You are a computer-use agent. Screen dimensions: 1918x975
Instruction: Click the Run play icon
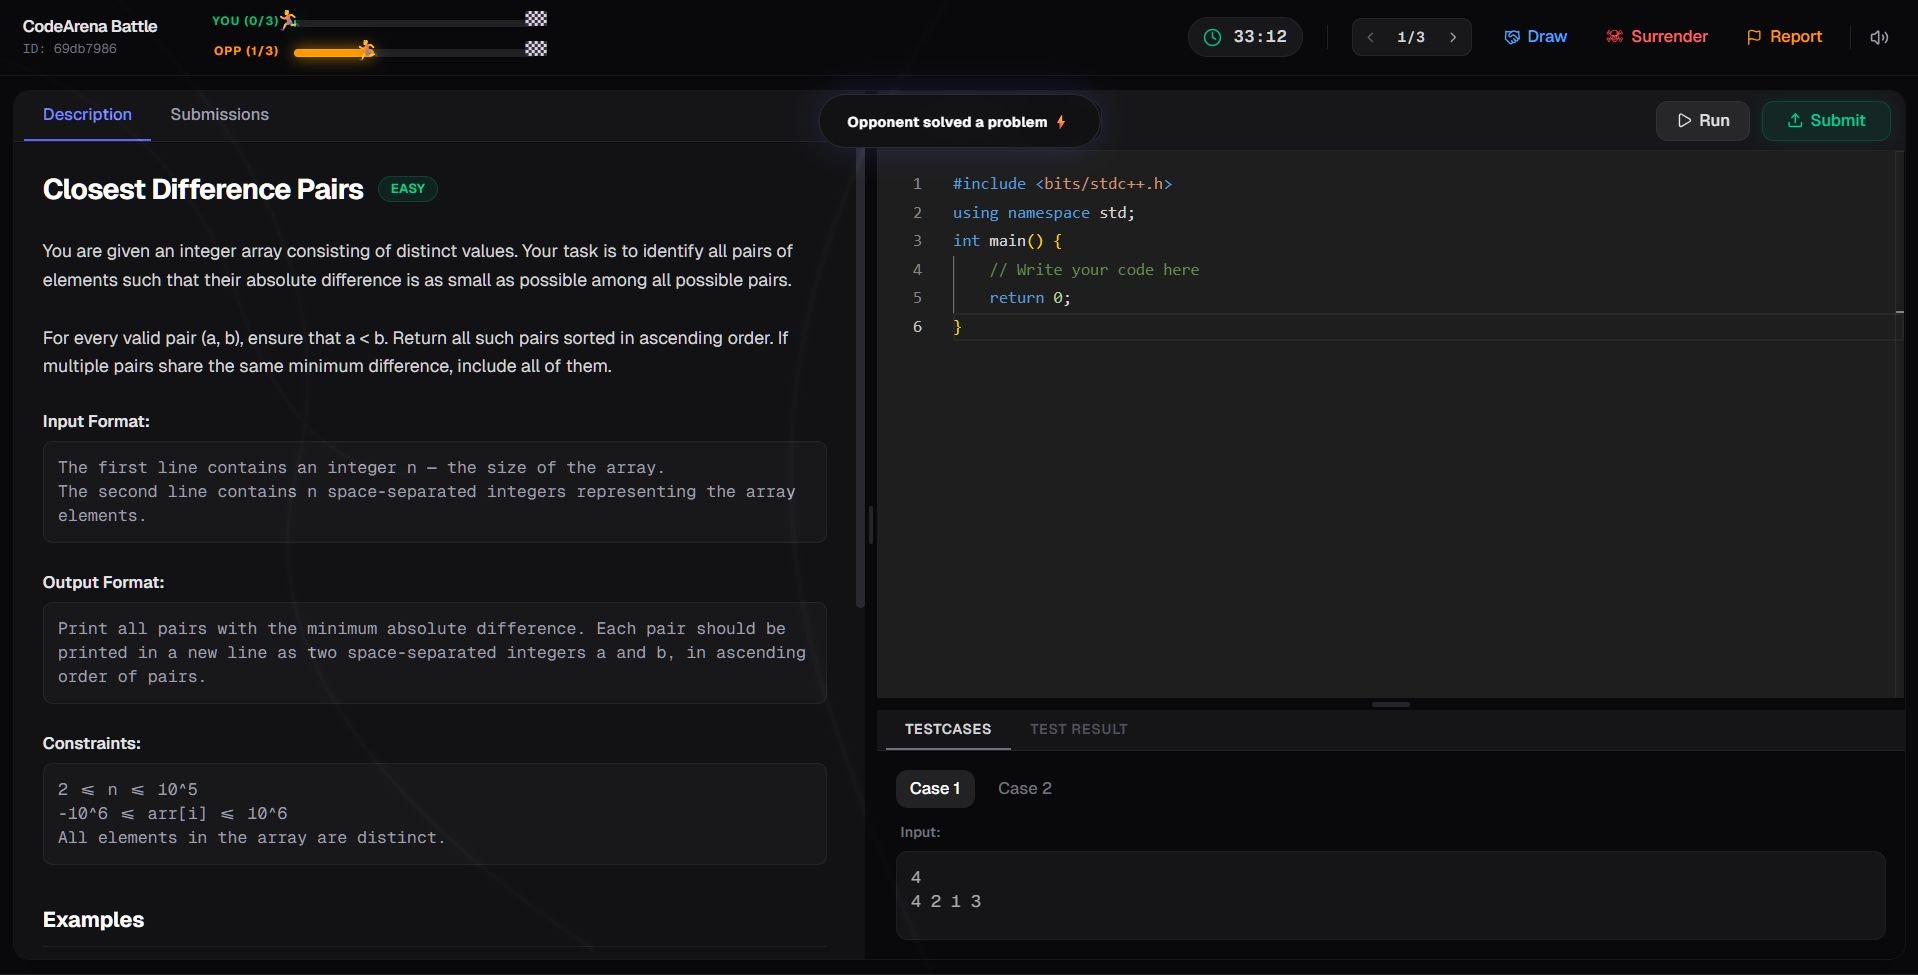tap(1685, 120)
